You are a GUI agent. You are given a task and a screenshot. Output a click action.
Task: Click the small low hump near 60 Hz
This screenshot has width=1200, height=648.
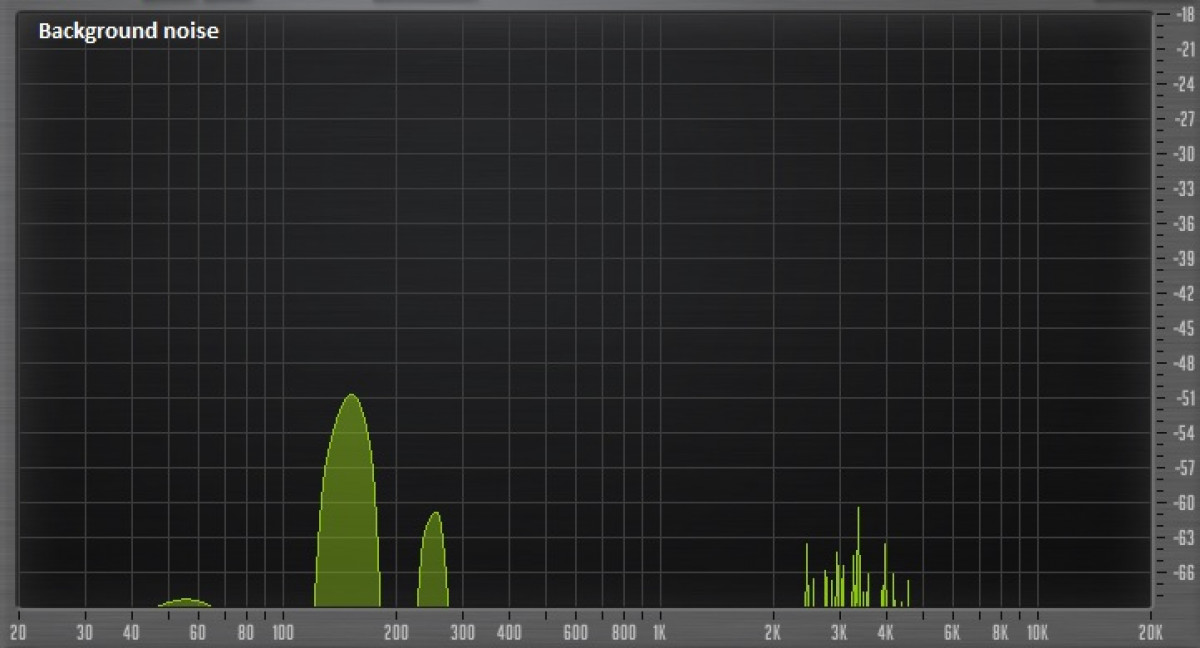point(185,601)
